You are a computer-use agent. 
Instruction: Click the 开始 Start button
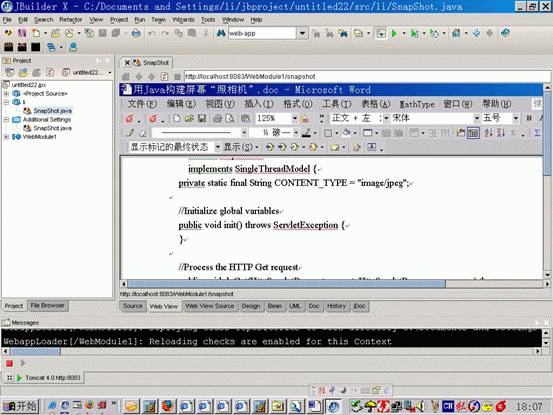(20, 407)
